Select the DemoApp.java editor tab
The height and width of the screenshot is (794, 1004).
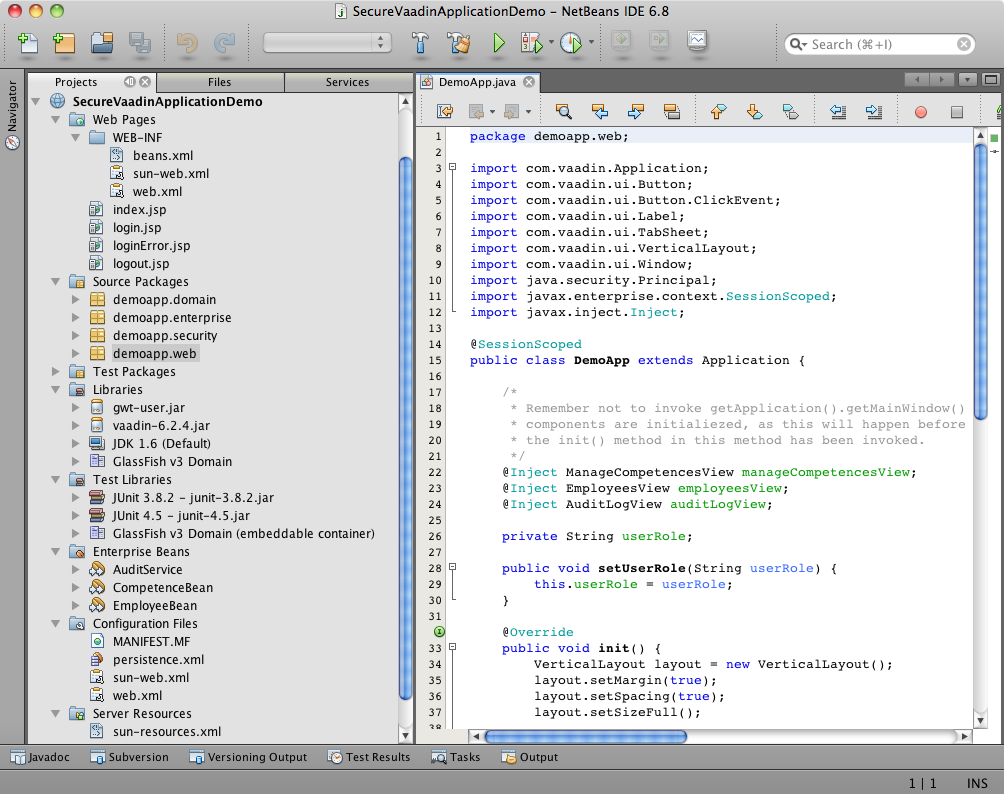(x=477, y=82)
